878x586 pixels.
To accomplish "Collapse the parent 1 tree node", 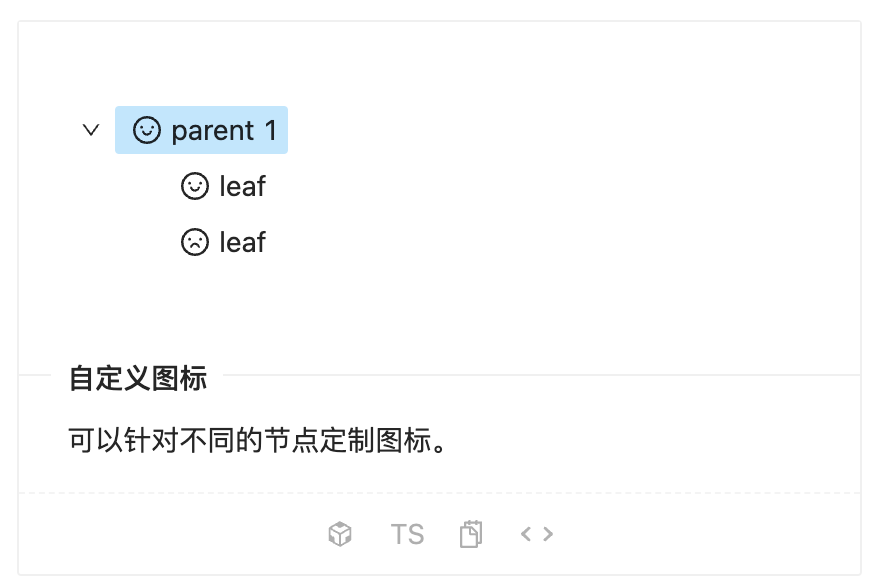I will click(91, 130).
